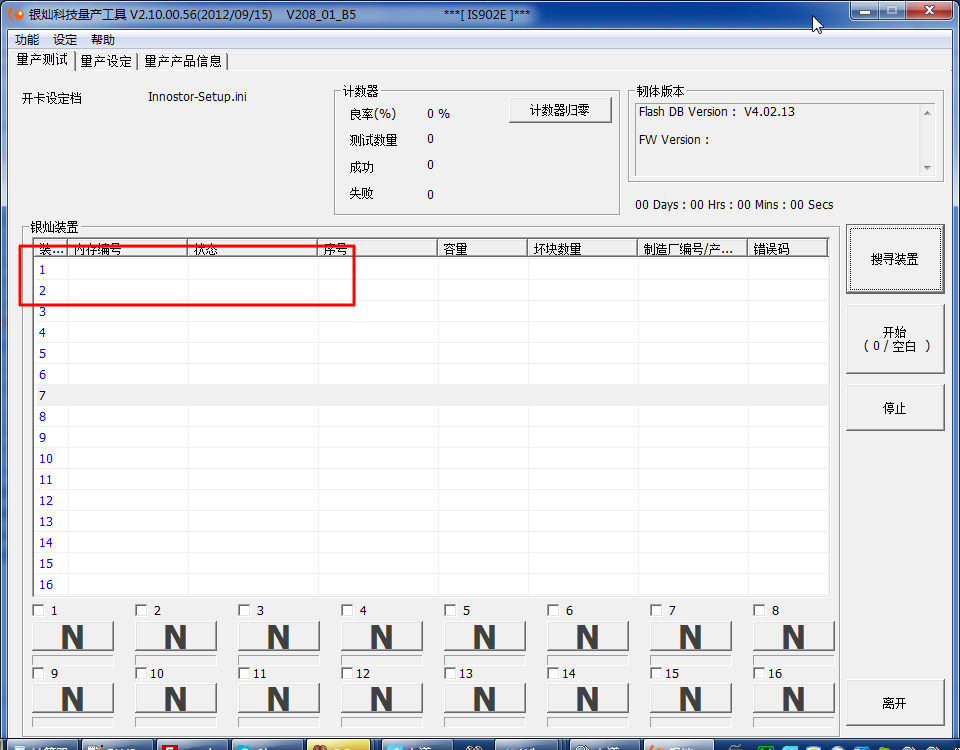Click the Innostor-Setup.ini file name text
960x750 pixels.
click(x=197, y=97)
